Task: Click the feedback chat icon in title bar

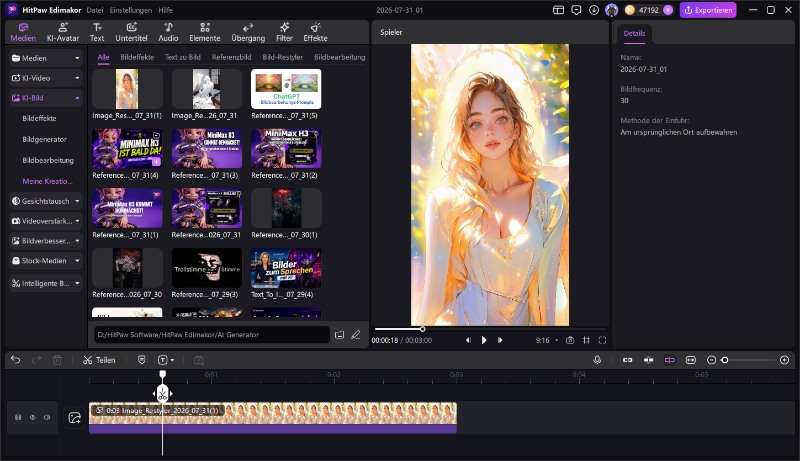Action: click(576, 10)
